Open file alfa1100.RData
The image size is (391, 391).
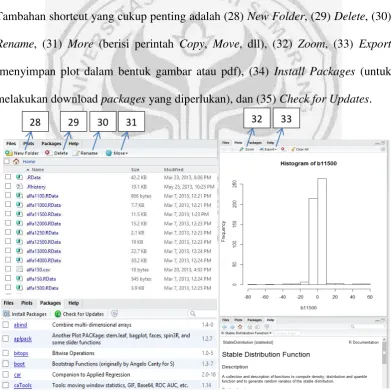(x=42, y=196)
